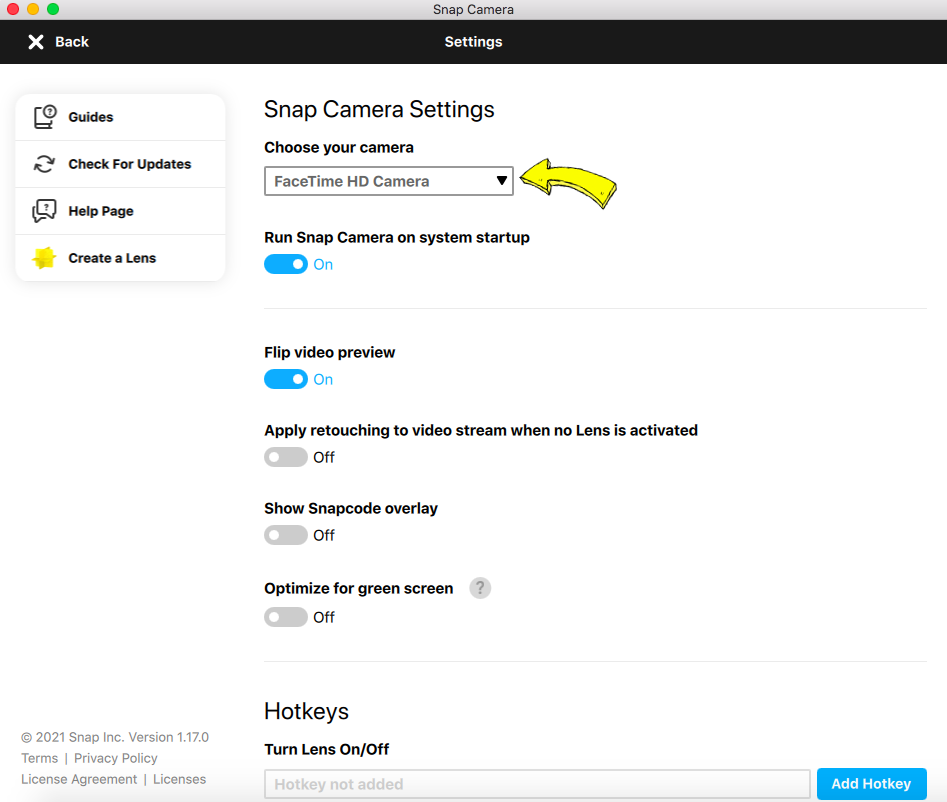Screen dimensions: 947x802
Task: Click the green screen question mark icon
Action: tap(480, 588)
